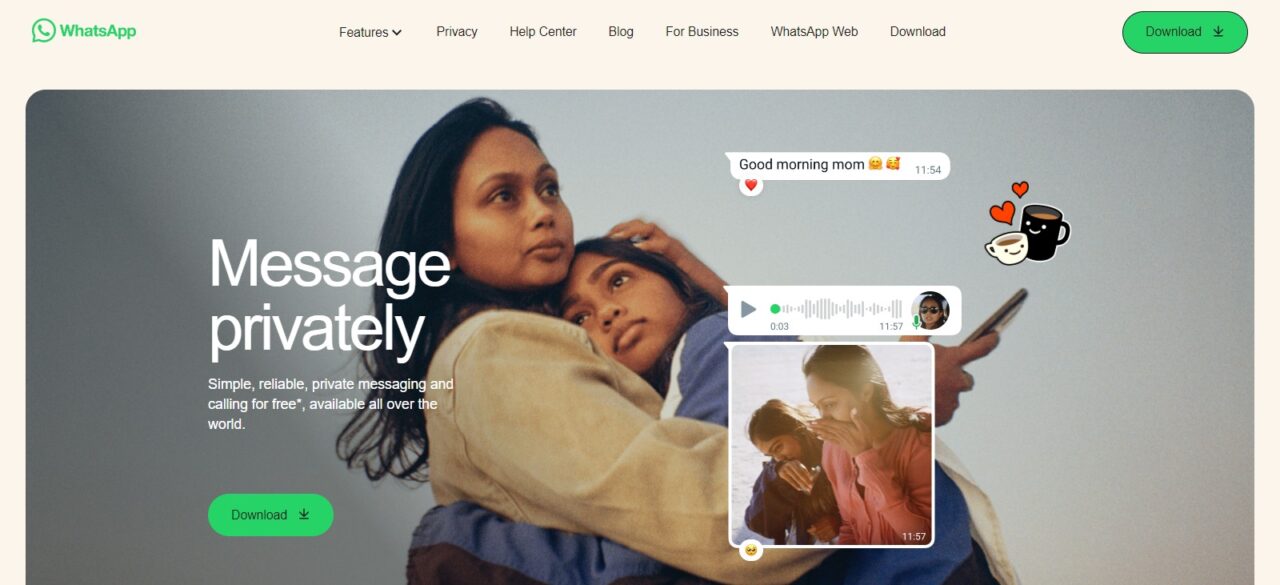
Task: Click the green microphone icon on voice message
Action: [916, 322]
